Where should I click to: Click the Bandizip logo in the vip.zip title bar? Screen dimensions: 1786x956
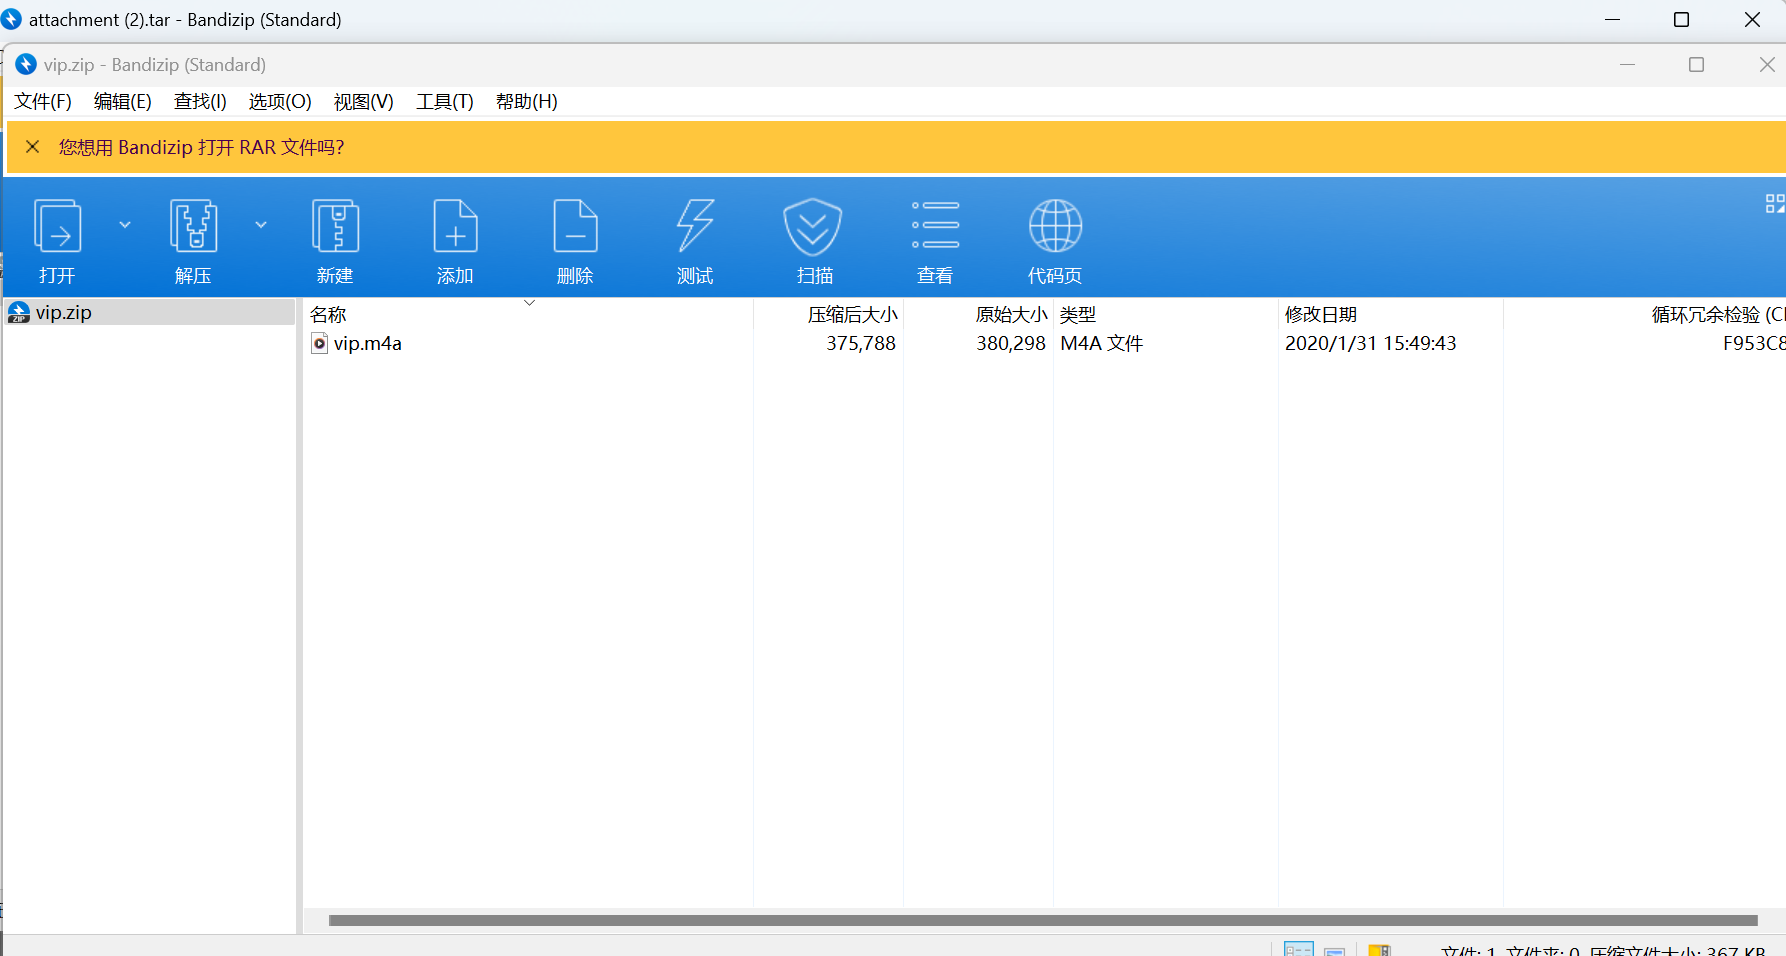tap(26, 65)
